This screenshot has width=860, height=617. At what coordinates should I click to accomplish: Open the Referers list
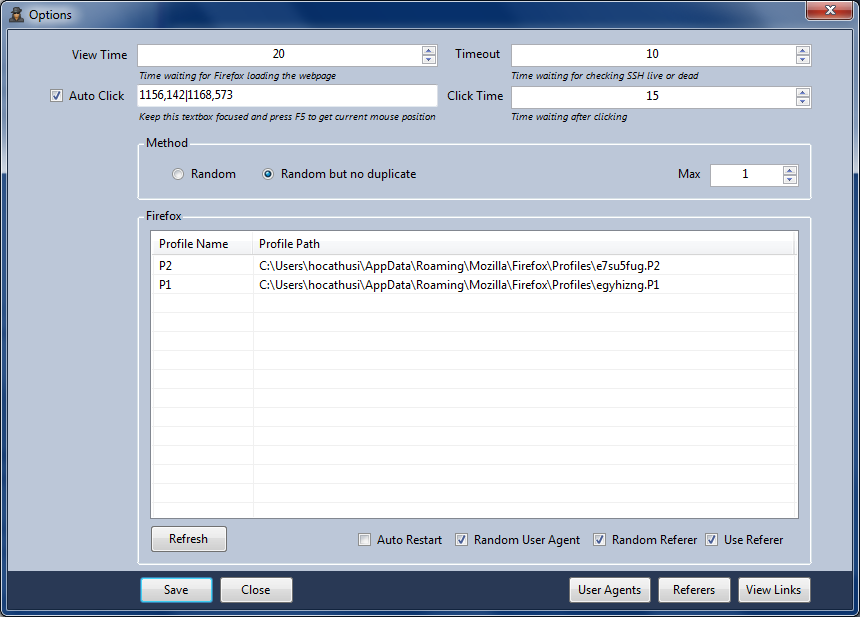pos(694,590)
